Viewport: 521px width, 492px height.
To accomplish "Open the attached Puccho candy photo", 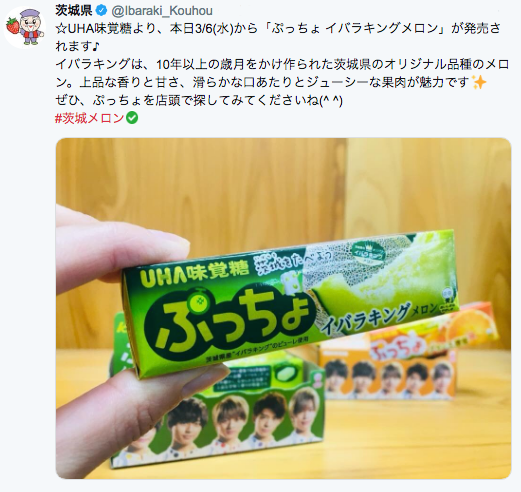I will coord(283,308).
